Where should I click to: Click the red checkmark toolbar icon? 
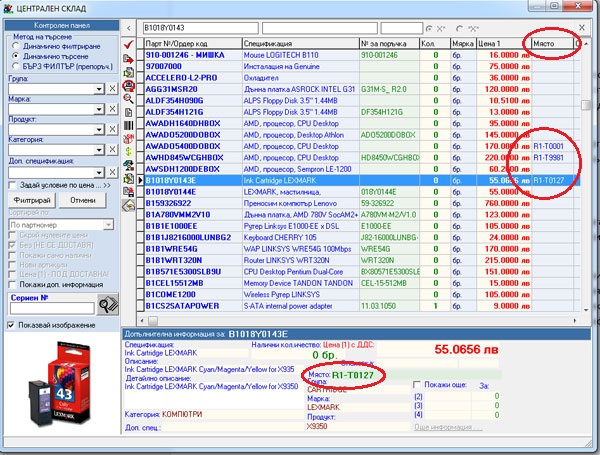[x=127, y=46]
